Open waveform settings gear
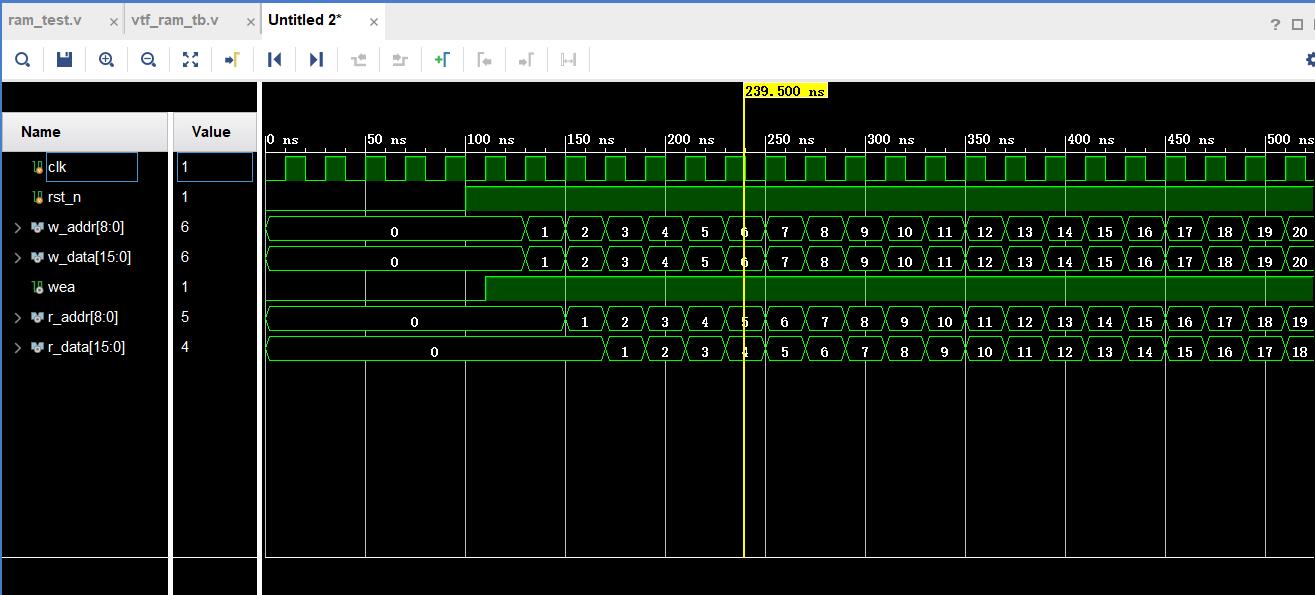Image resolution: width=1315 pixels, height=595 pixels. 1309,60
